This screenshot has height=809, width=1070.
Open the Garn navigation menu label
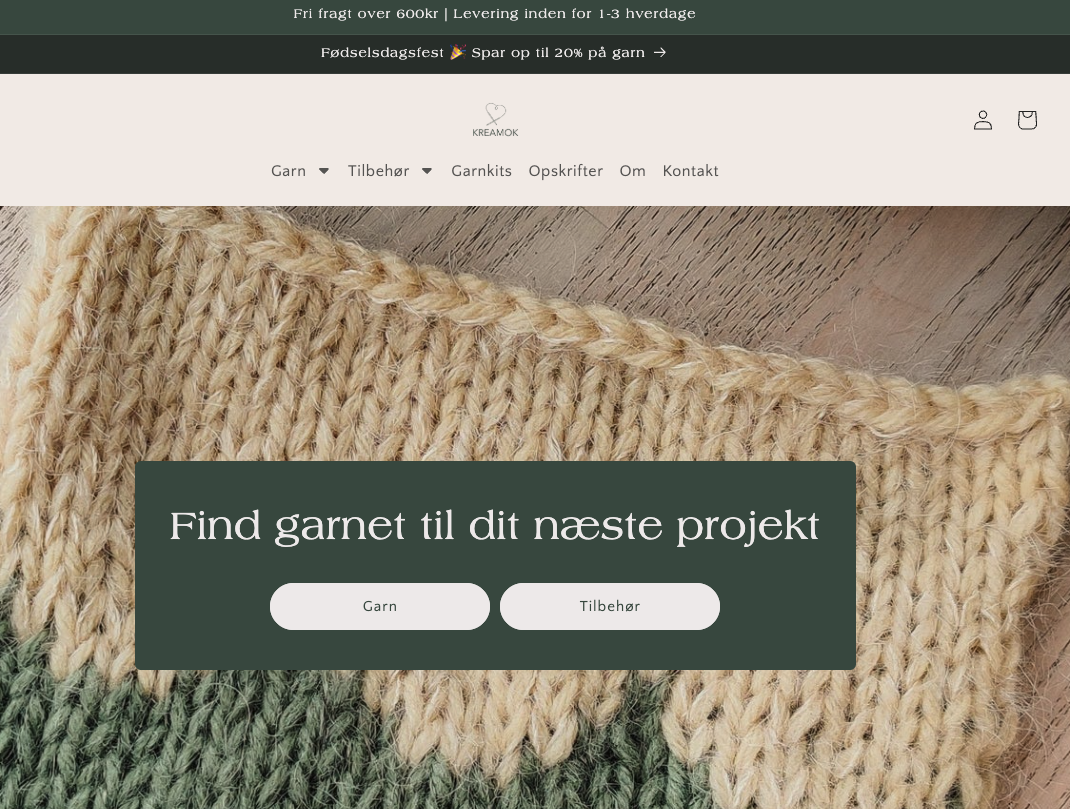pyautogui.click(x=288, y=171)
